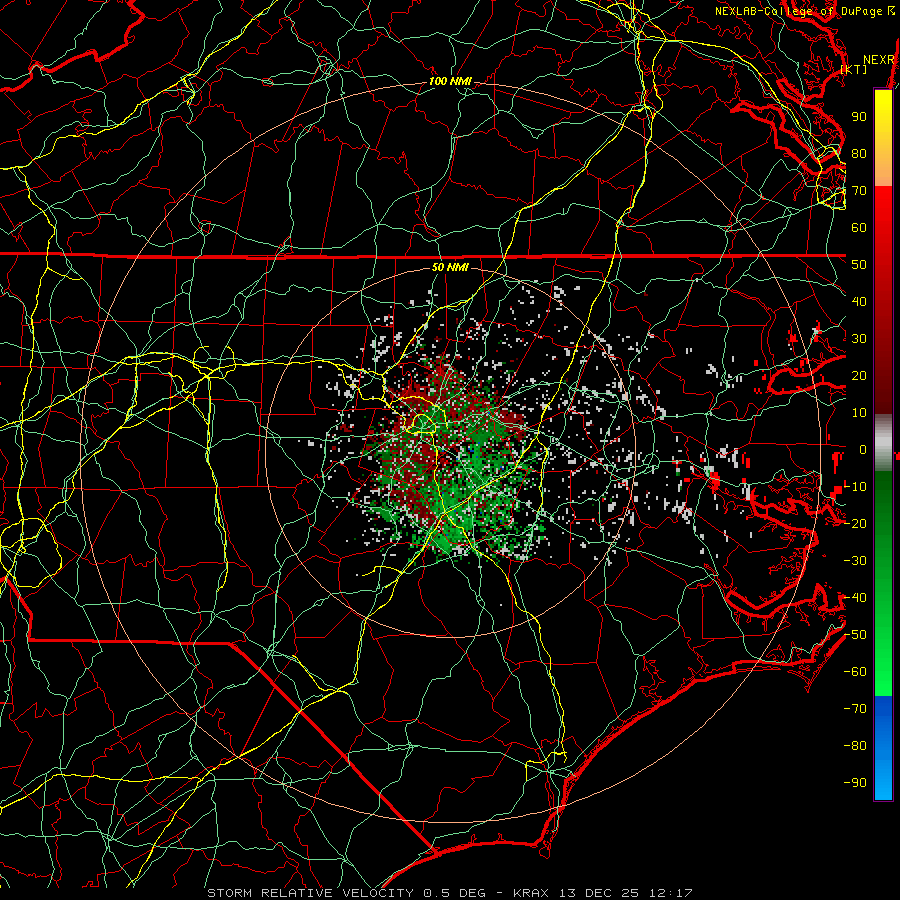Click the "70" value on the velocity scale

point(859,191)
